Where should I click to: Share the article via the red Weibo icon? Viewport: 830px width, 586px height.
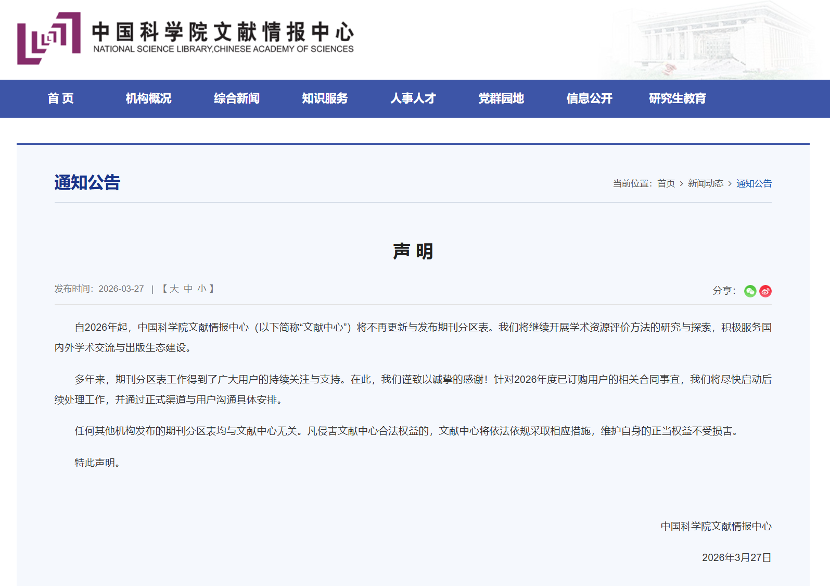point(768,289)
